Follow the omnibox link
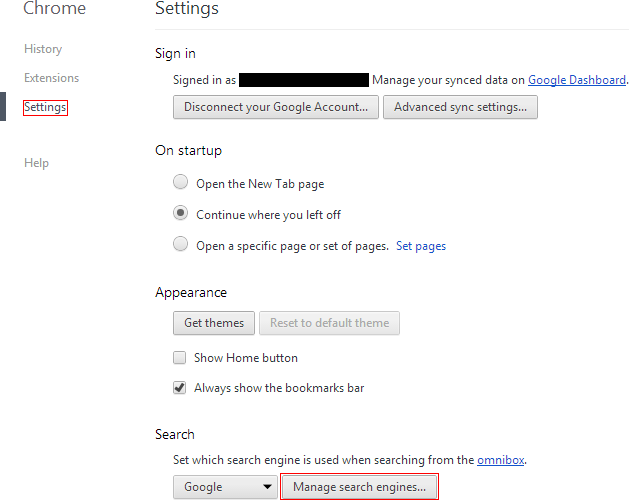The width and height of the screenshot is (629, 500). 501,460
